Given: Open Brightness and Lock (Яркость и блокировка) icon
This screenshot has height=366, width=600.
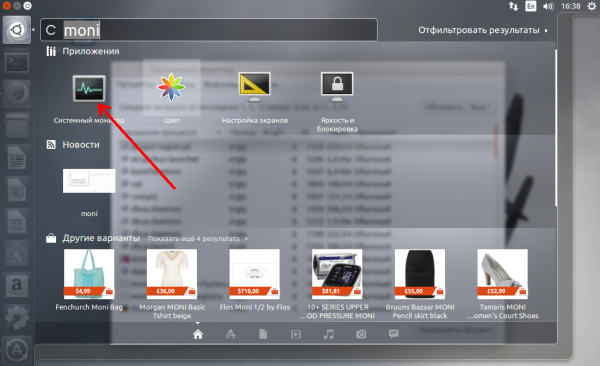Looking at the screenshot, I should point(337,87).
